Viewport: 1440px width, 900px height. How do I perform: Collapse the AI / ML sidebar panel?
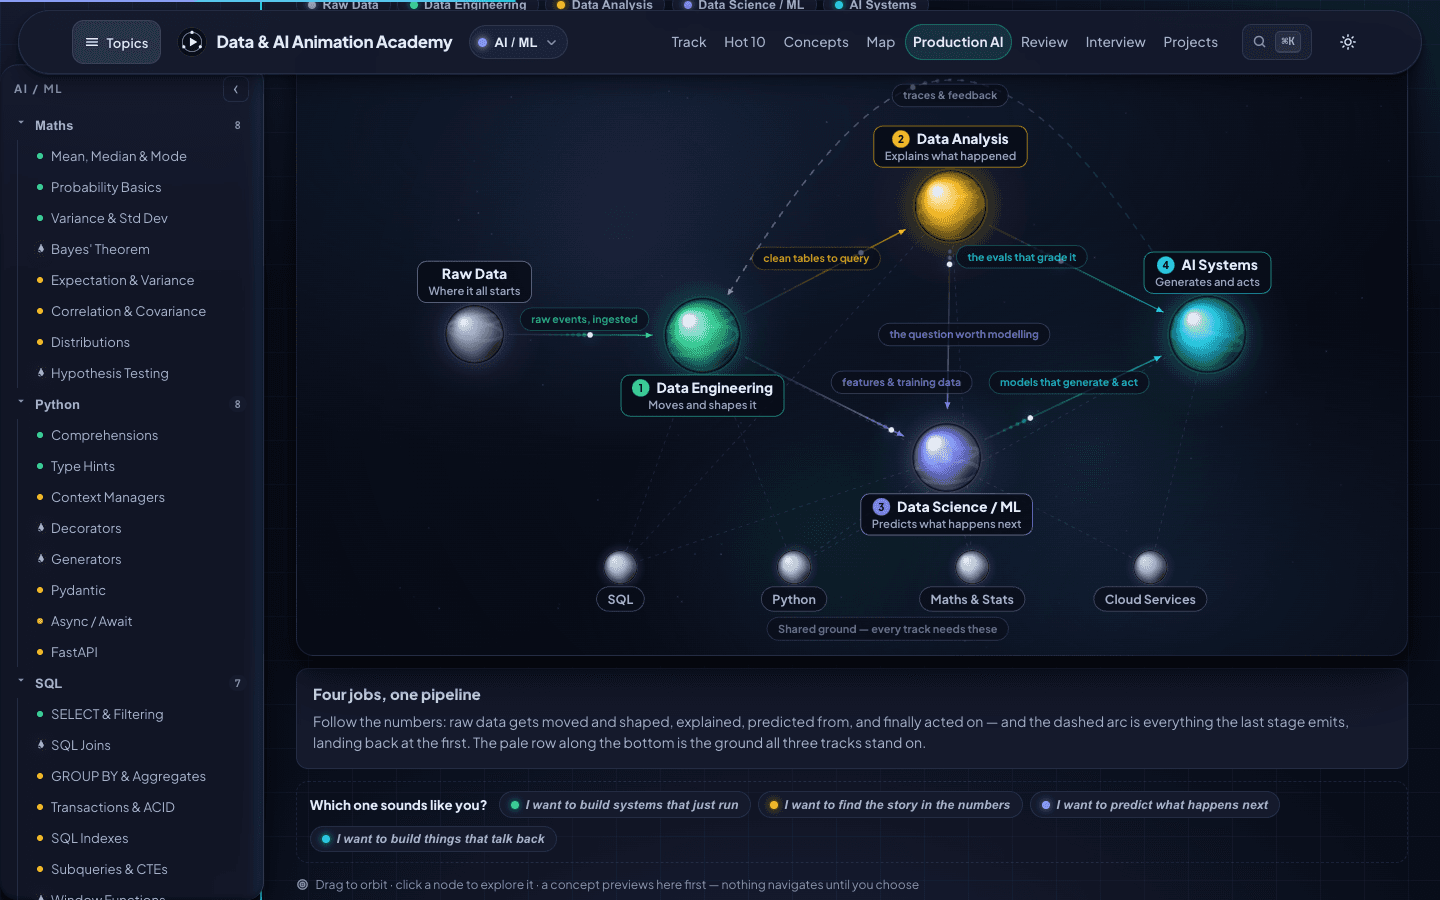point(236,89)
